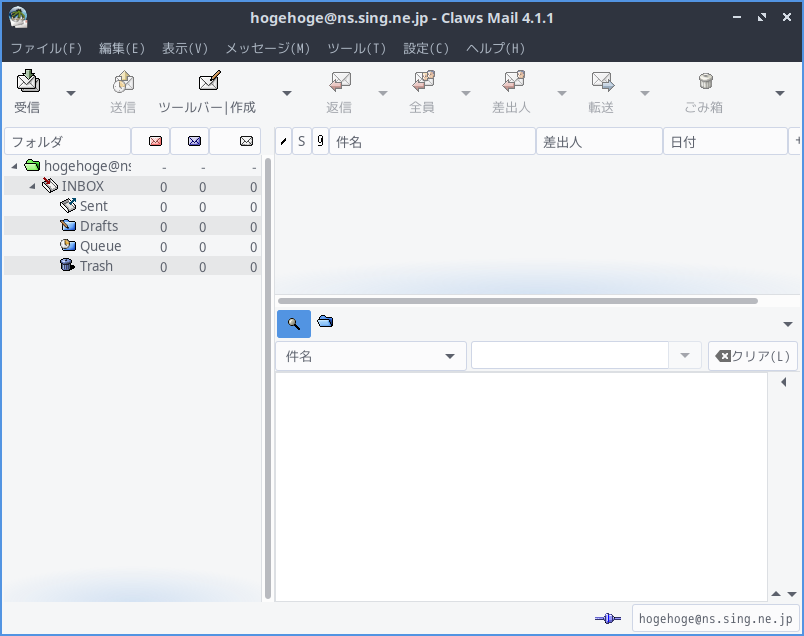Screen dimensions: 804x636
Task: Click the 返信 (reply) toolbar icon
Action: tap(339, 81)
